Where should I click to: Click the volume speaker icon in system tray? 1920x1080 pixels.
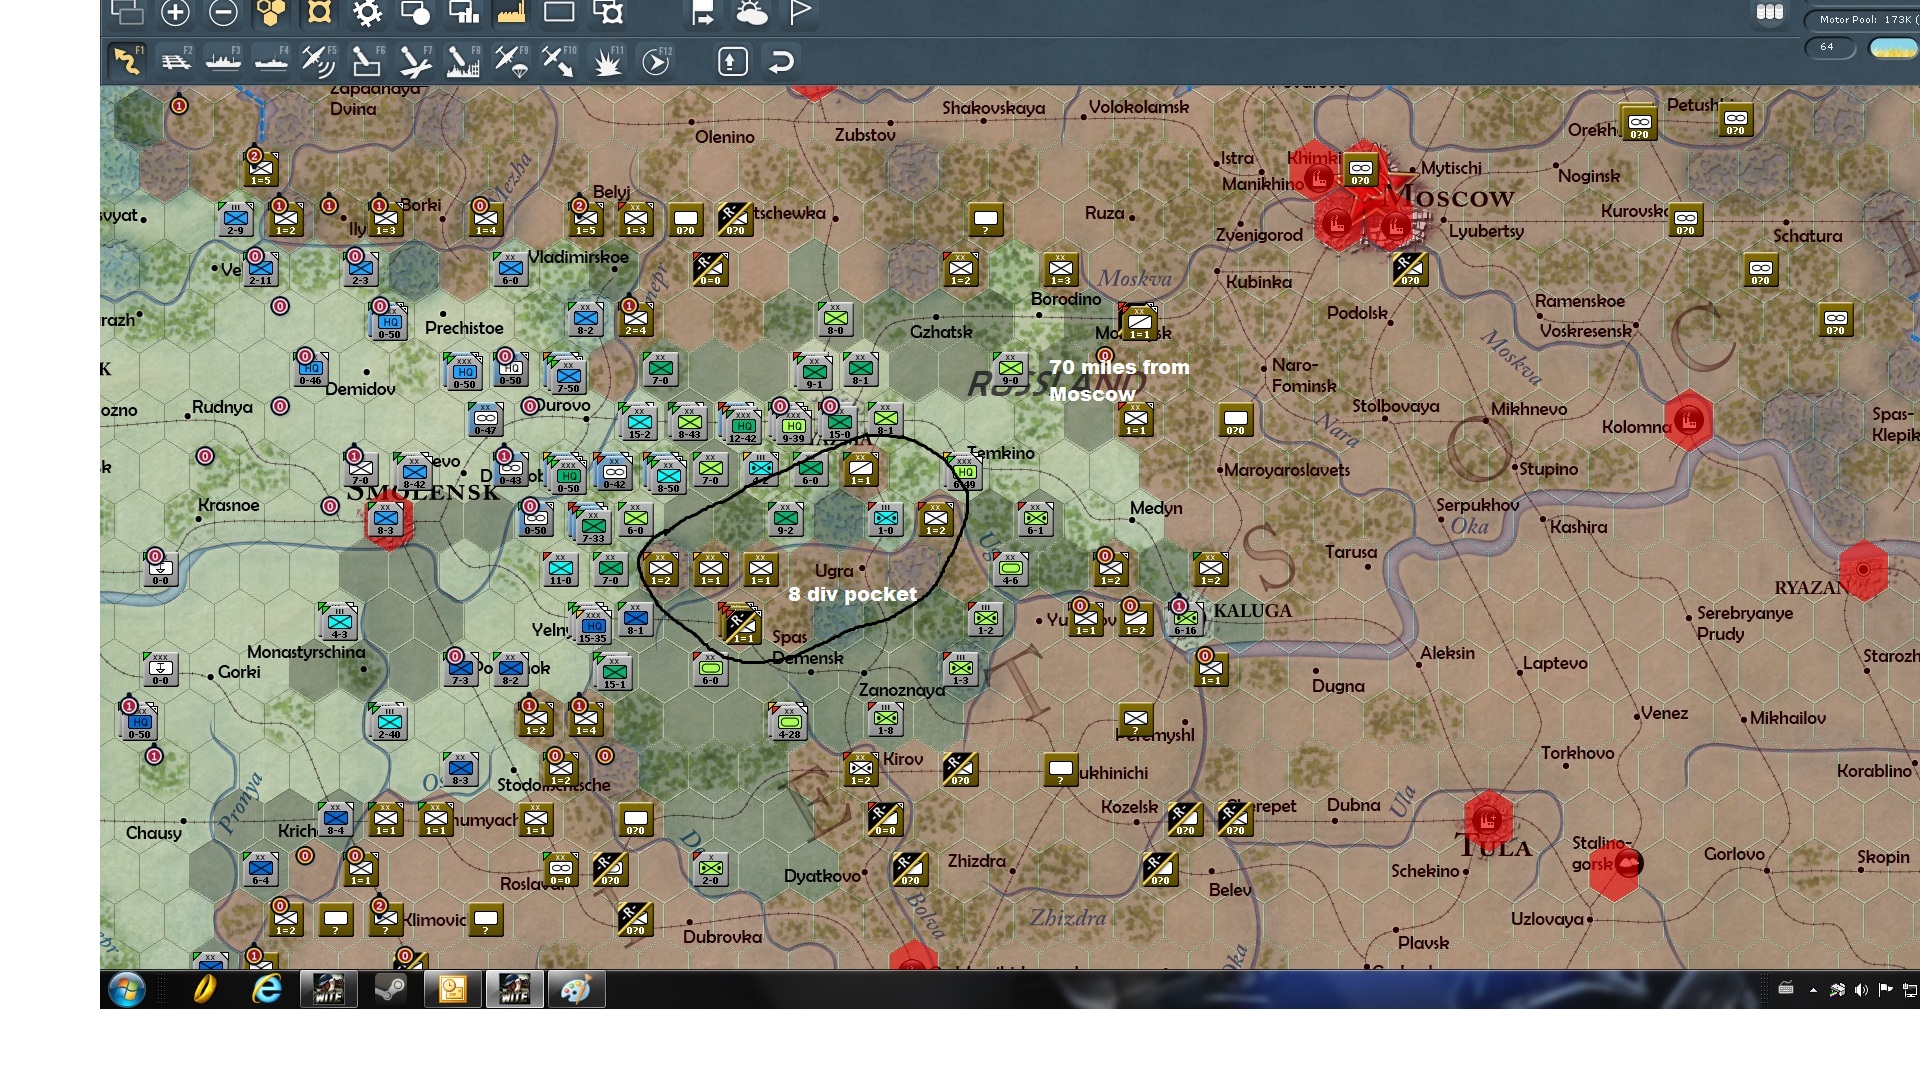tap(1861, 990)
